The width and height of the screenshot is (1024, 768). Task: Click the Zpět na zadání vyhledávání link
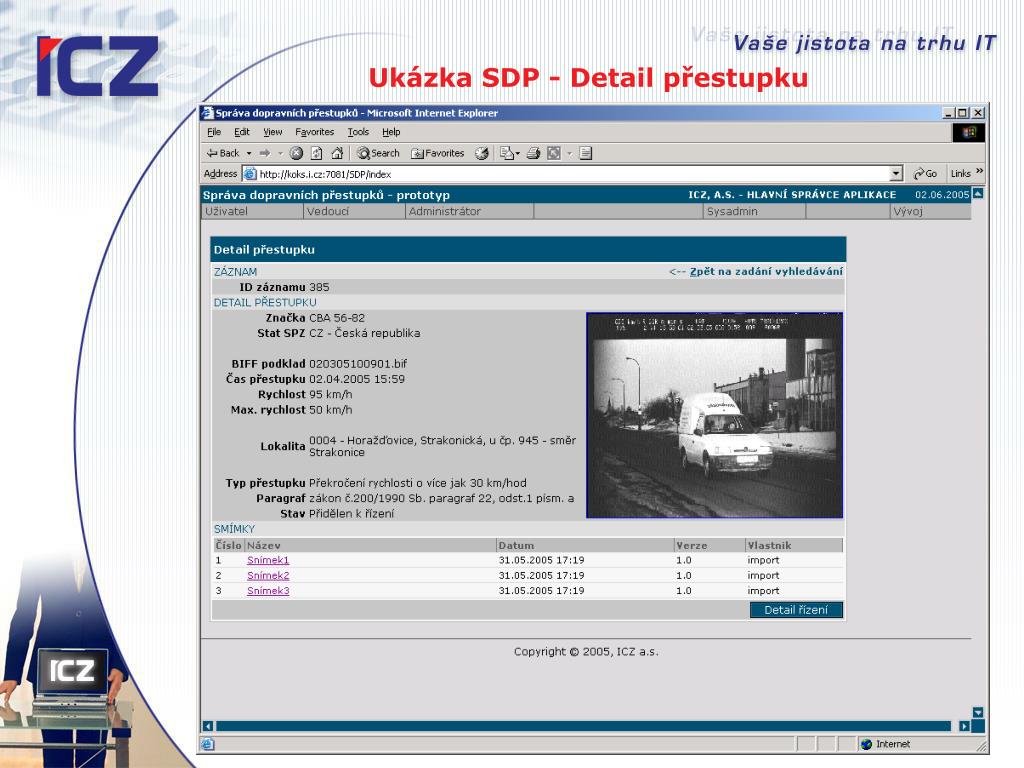coord(766,272)
